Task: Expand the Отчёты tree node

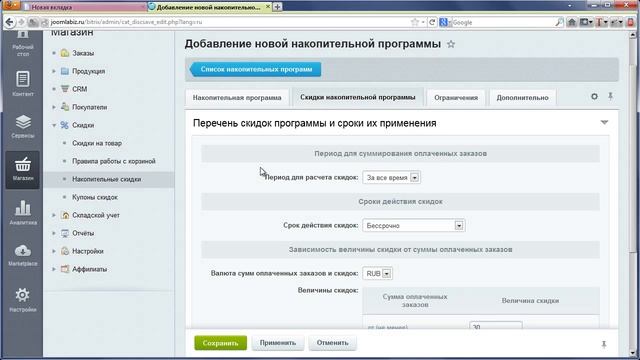Action: [x=54, y=233]
